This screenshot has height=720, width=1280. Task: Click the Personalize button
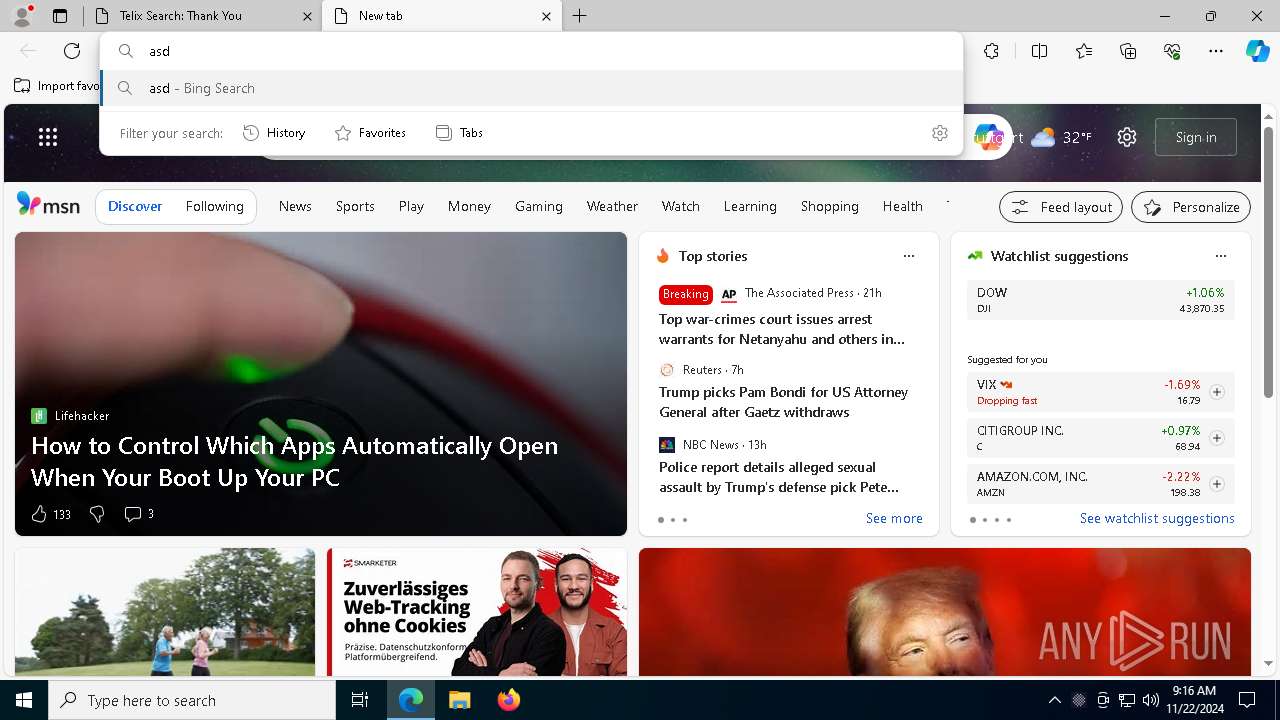(x=1191, y=207)
